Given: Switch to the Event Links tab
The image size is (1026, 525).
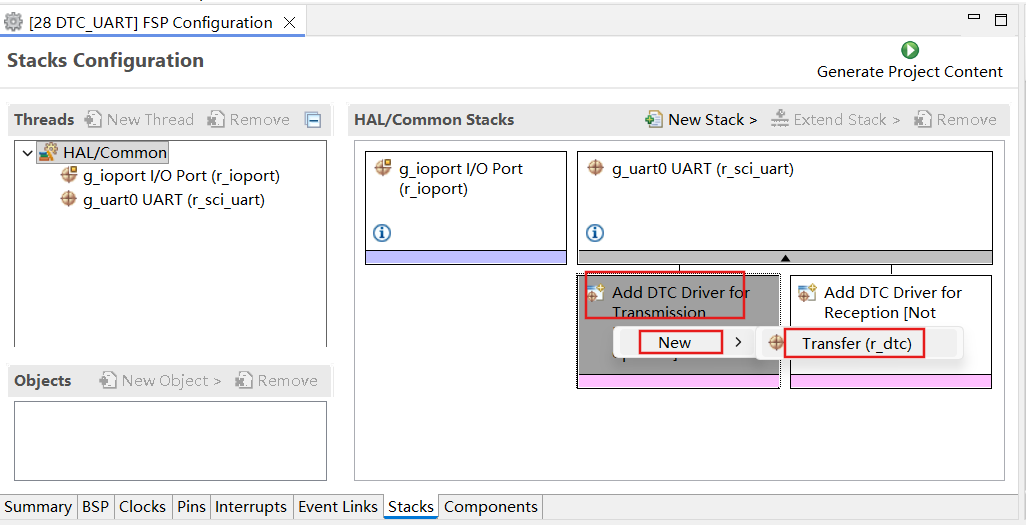Looking at the screenshot, I should (x=338, y=507).
